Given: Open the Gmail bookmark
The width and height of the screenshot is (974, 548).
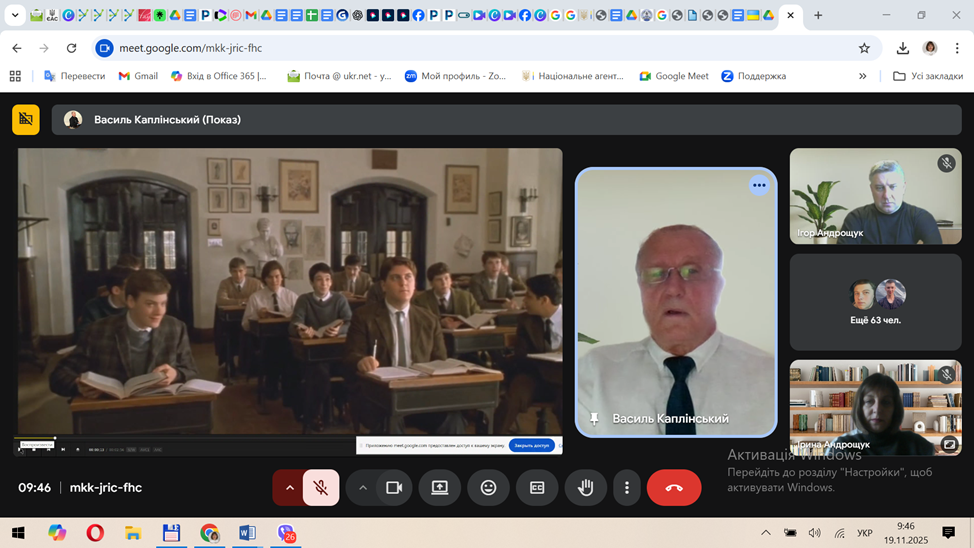Looking at the screenshot, I should 138,76.
